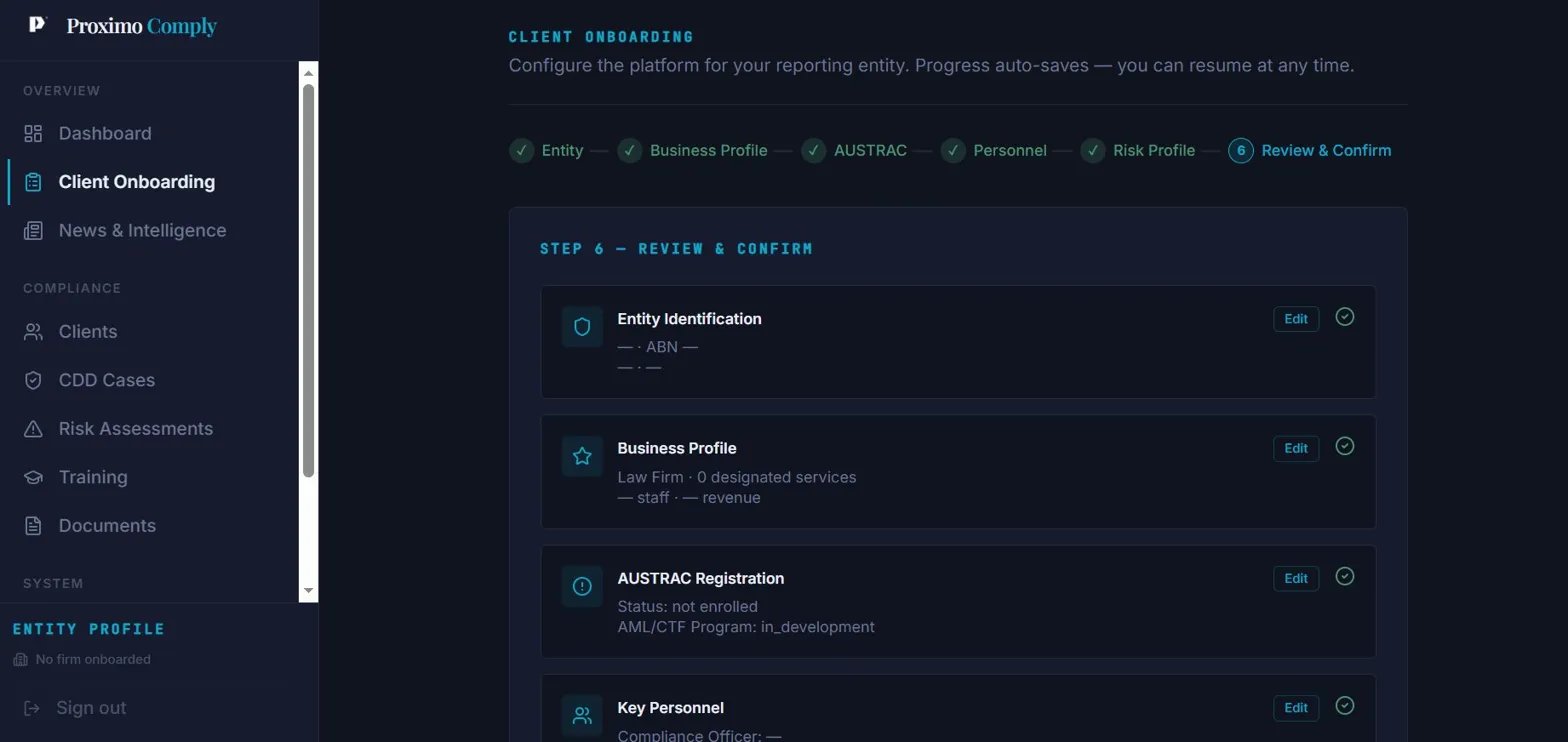The width and height of the screenshot is (1568, 742).
Task: Edit the Entity Identification section
Action: tap(1296, 319)
